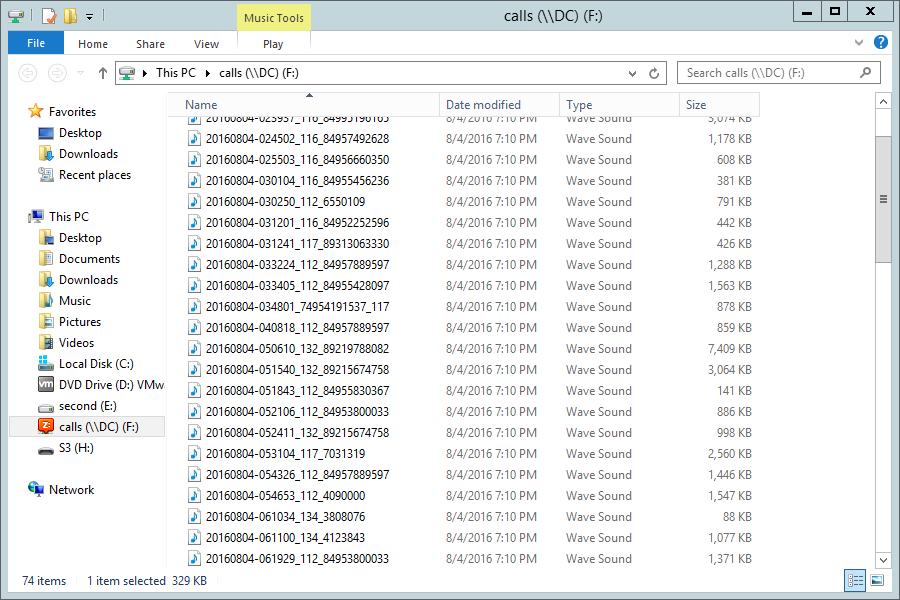The width and height of the screenshot is (900, 600).
Task: Click the New folder quick access icon
Action: tap(70, 15)
